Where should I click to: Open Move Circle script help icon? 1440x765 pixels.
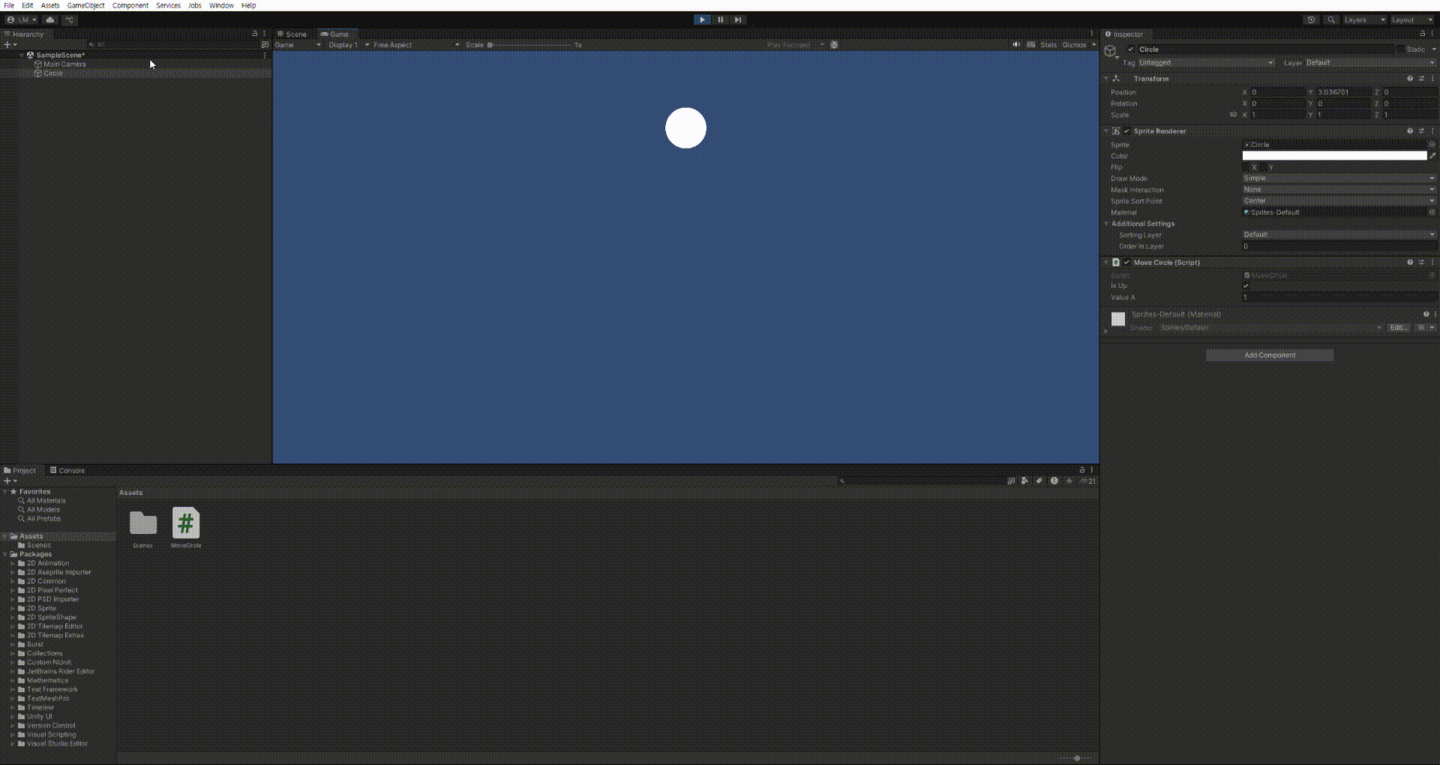pyautogui.click(x=1410, y=262)
